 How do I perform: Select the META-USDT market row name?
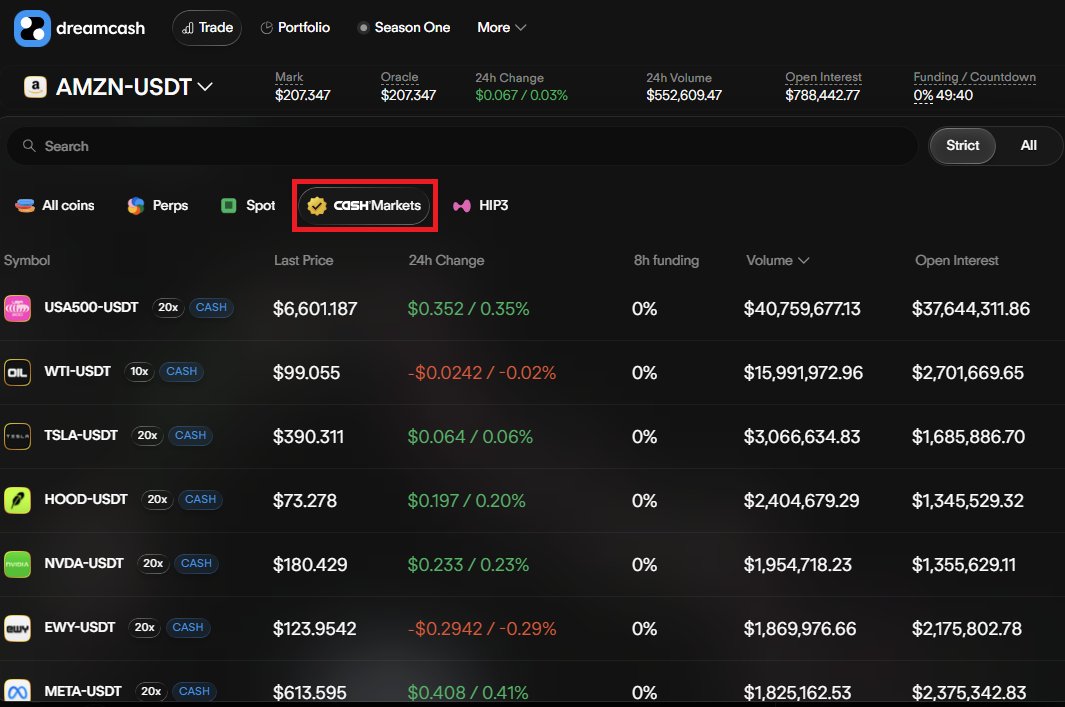(83, 691)
